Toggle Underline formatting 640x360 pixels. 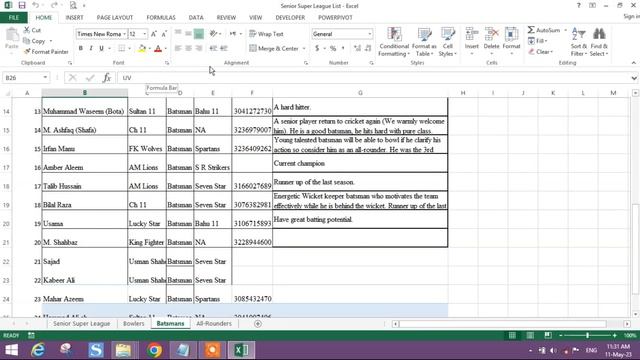click(x=101, y=49)
